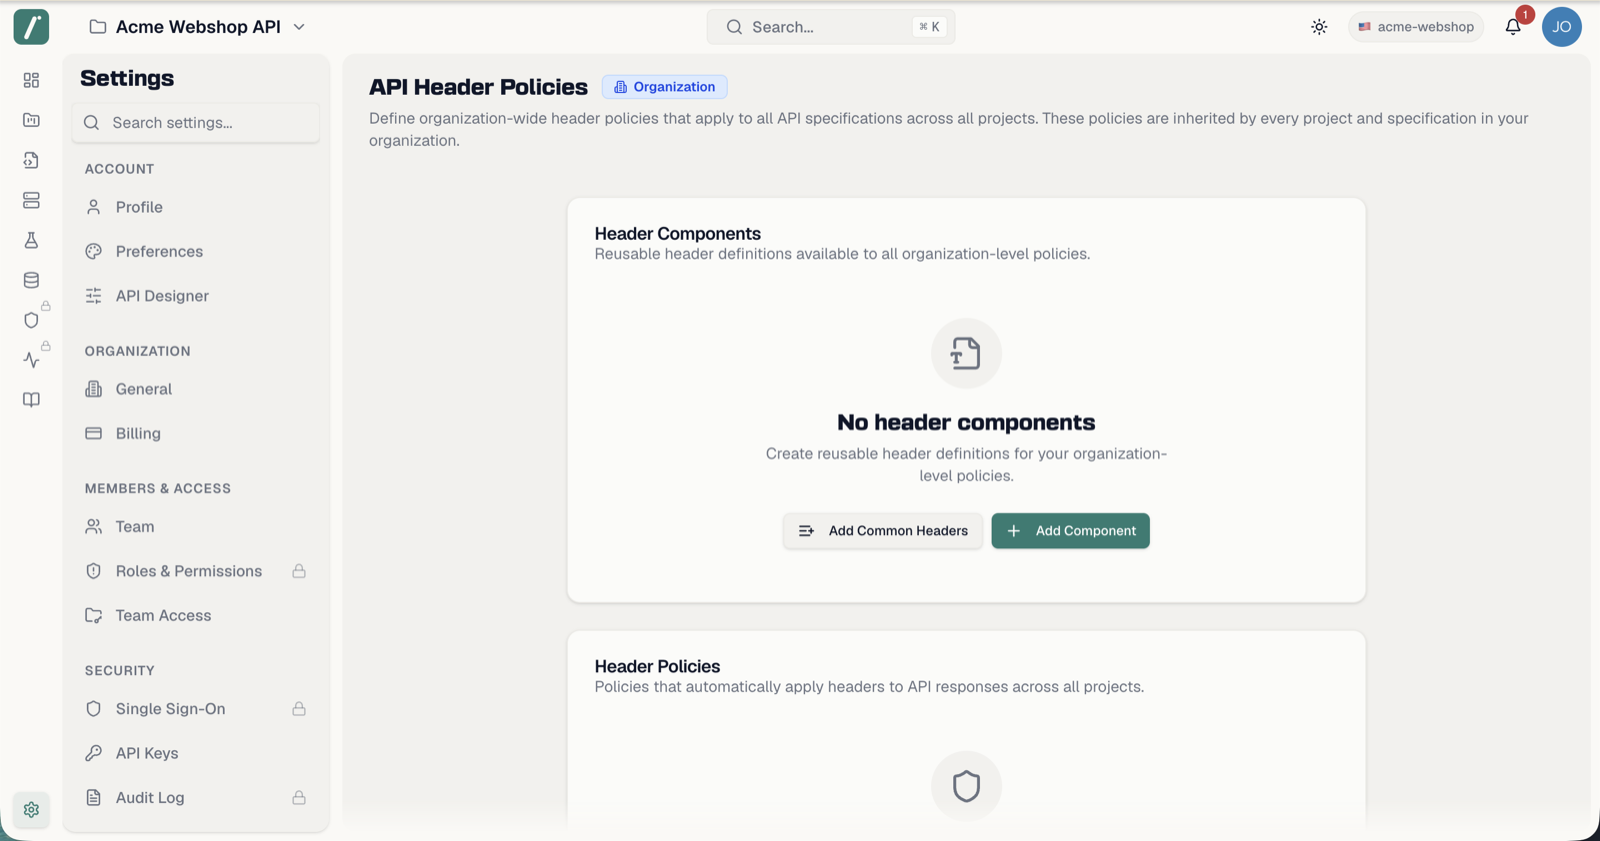
Task: Open Roles & Permissions settings
Action: click(x=196, y=571)
